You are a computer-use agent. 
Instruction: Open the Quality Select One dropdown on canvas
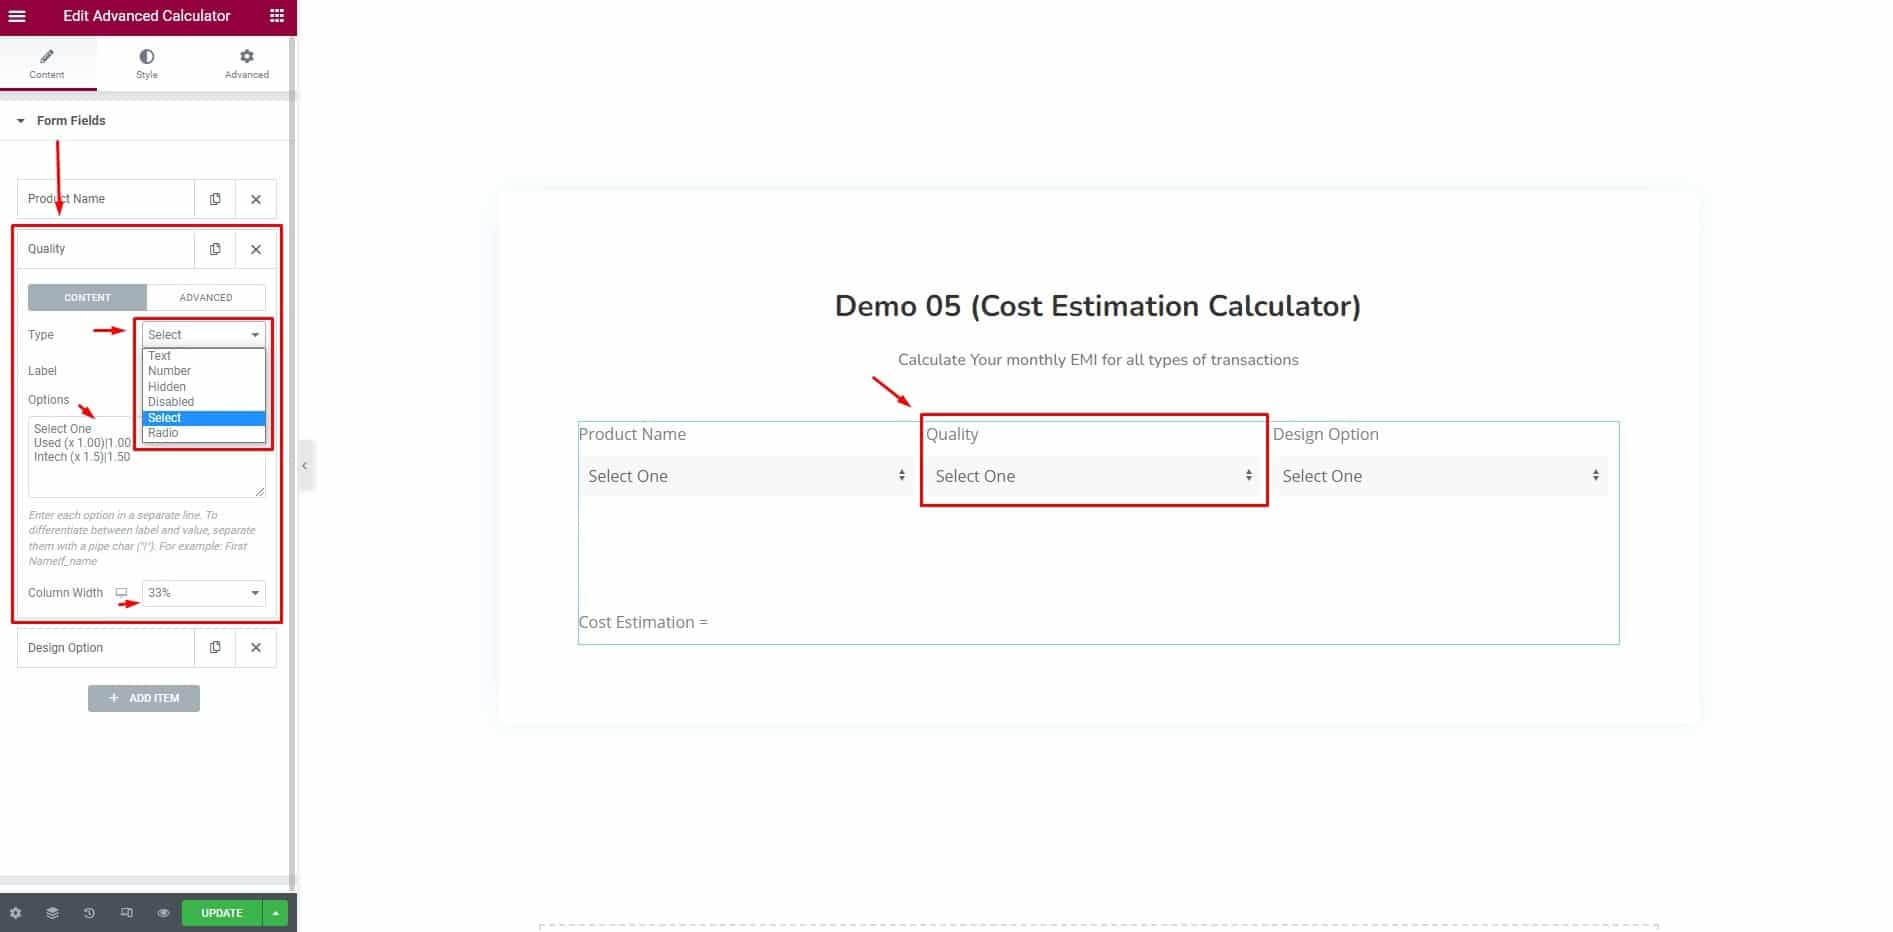tap(1092, 476)
